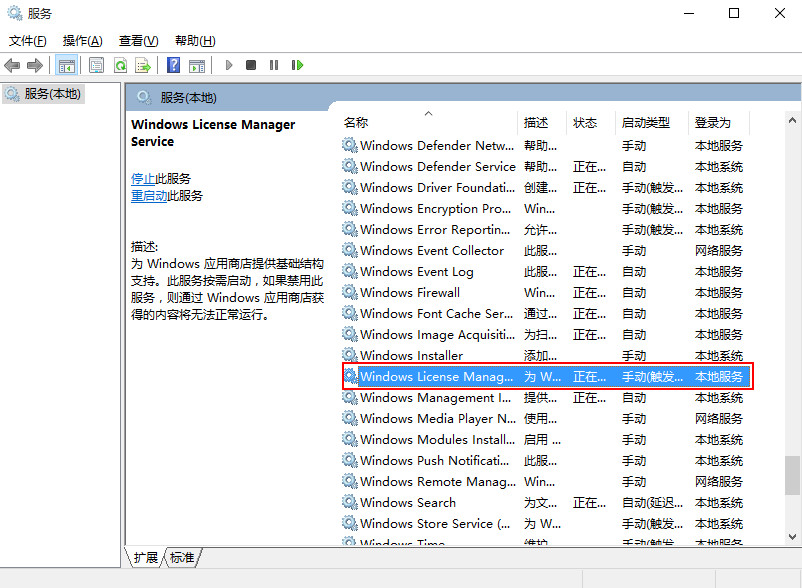Viewport: 802px width, 588px height.
Task: Stop the service with the square icon
Action: coord(252,65)
